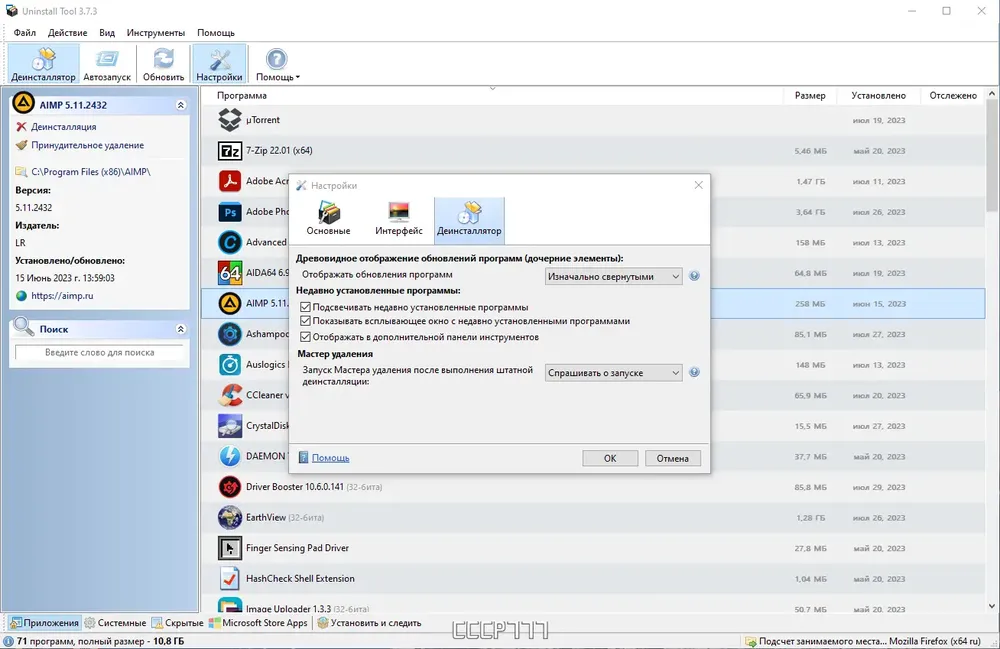This screenshot has height=649, width=1000.
Task: Click Отмена in the settings dialog
Action: coord(673,458)
